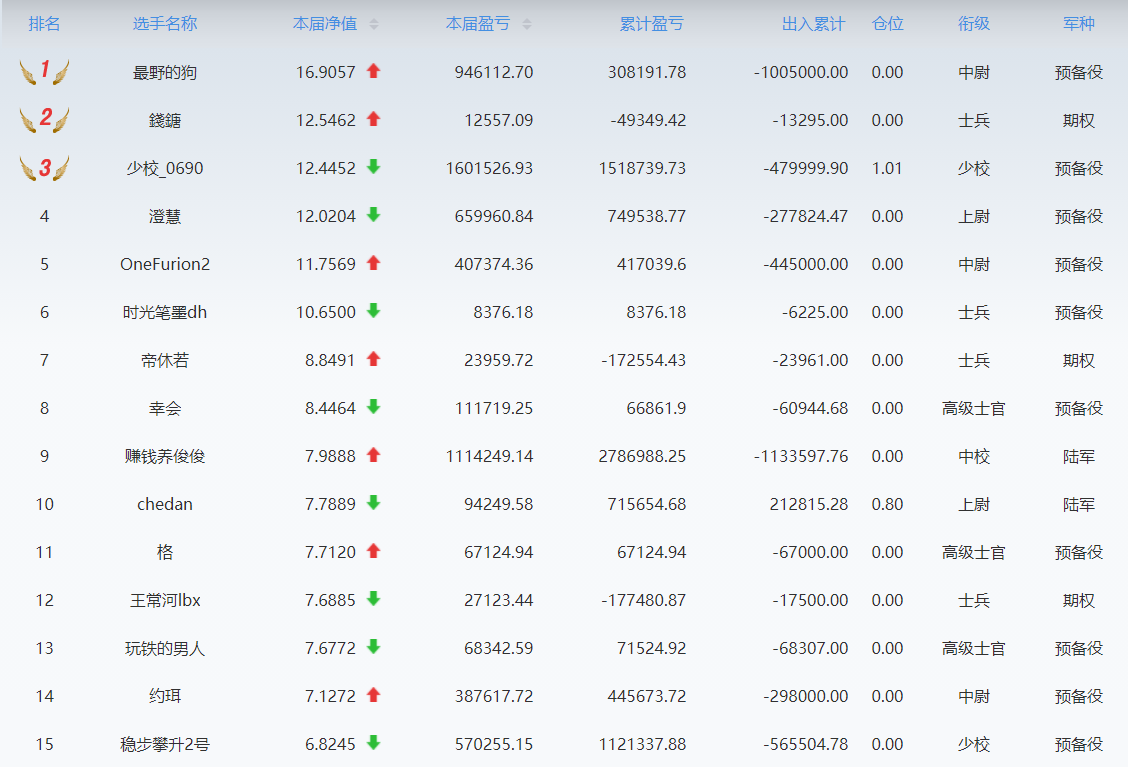Select net value 16.9057

pos(326,73)
